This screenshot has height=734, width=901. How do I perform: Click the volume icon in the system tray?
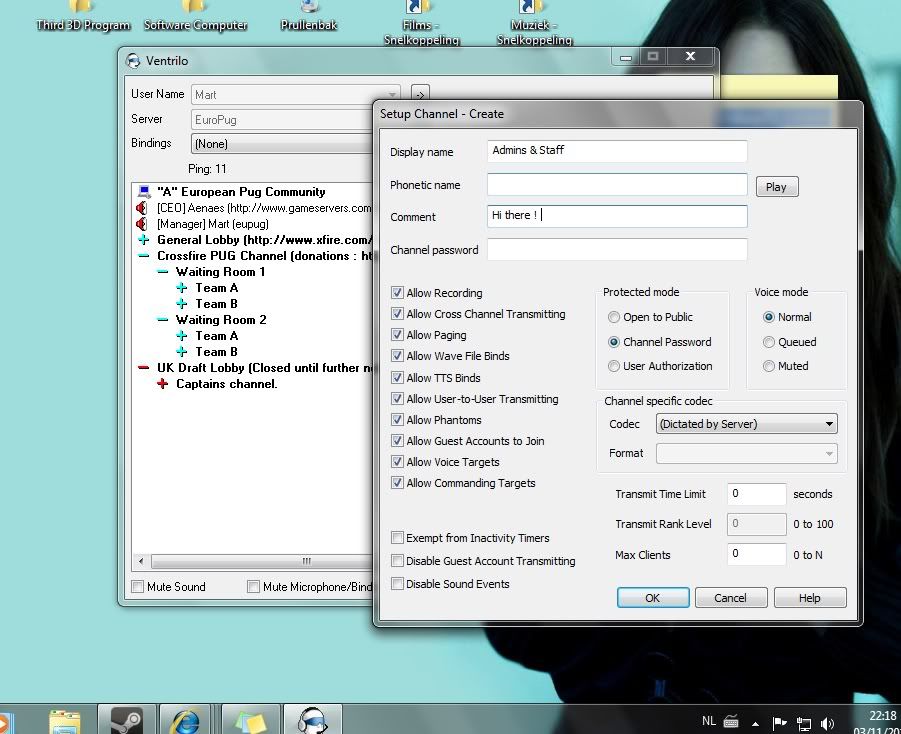click(827, 723)
